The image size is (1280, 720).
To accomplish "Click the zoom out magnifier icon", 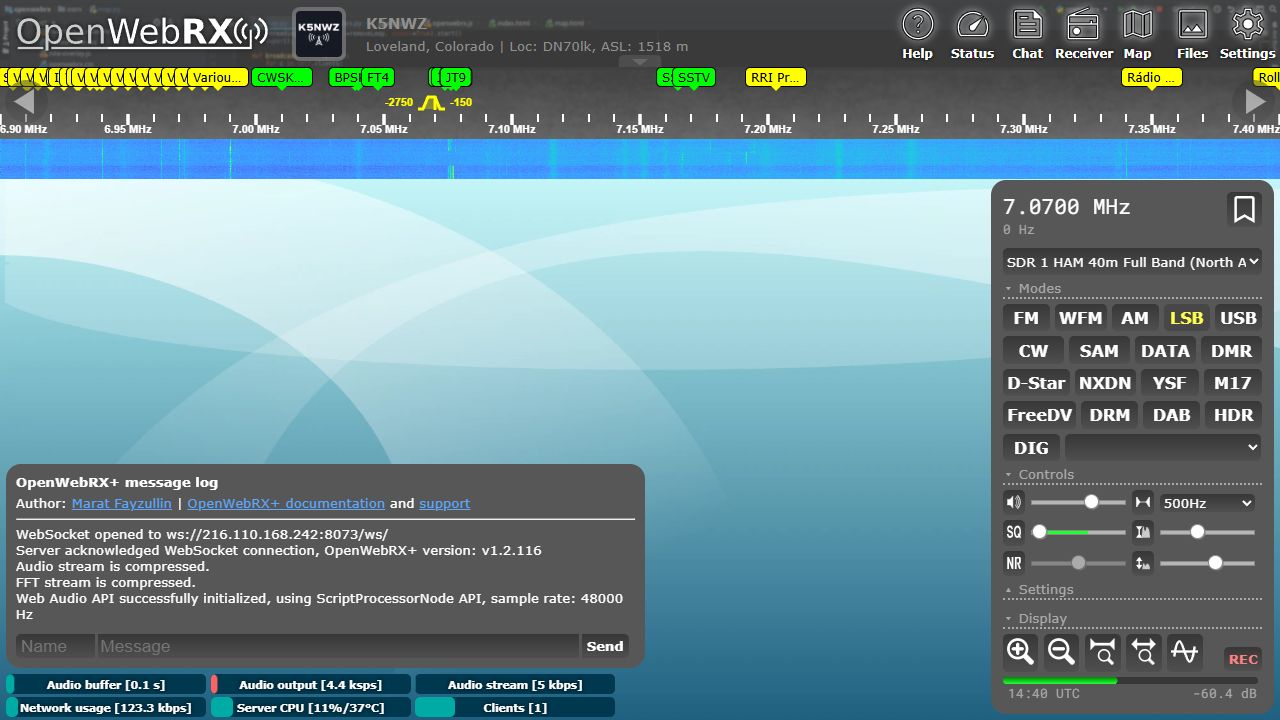I will point(1061,652).
